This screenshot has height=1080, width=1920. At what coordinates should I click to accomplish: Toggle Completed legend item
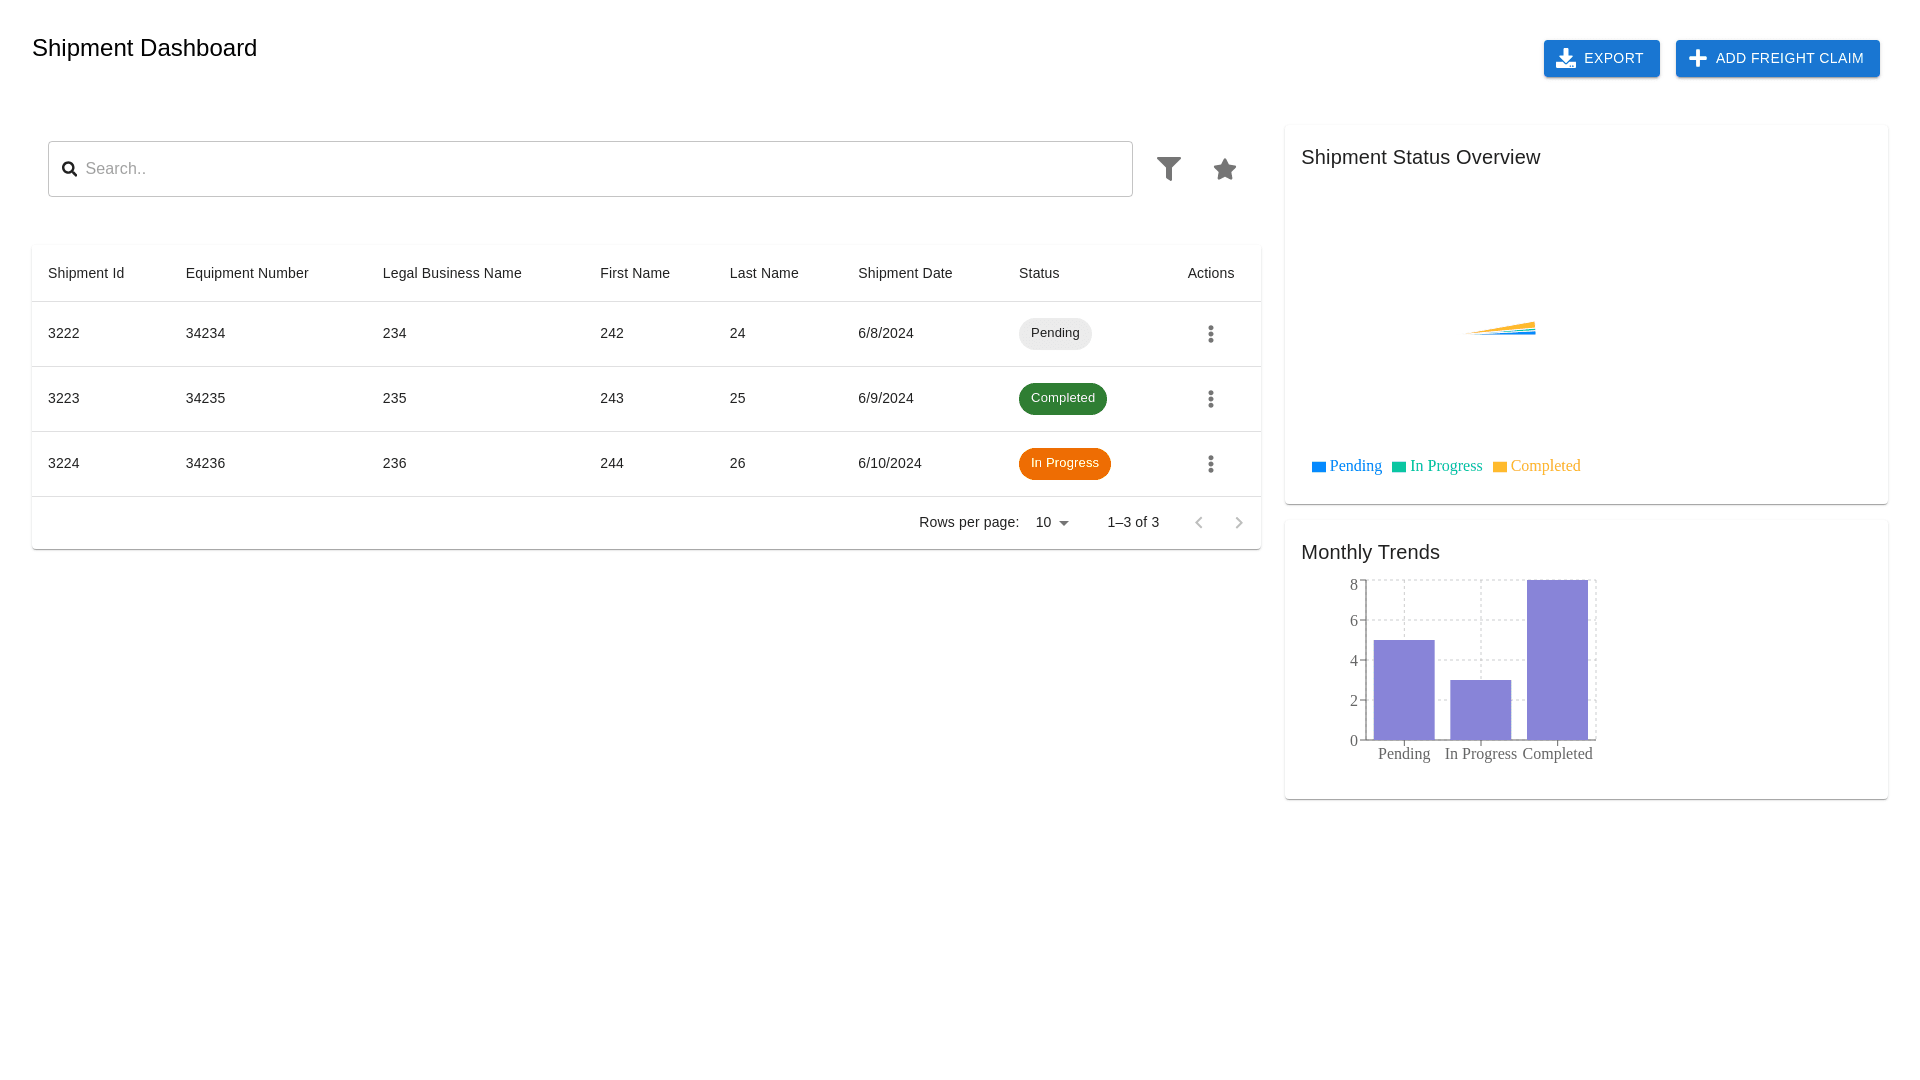click(x=1536, y=466)
